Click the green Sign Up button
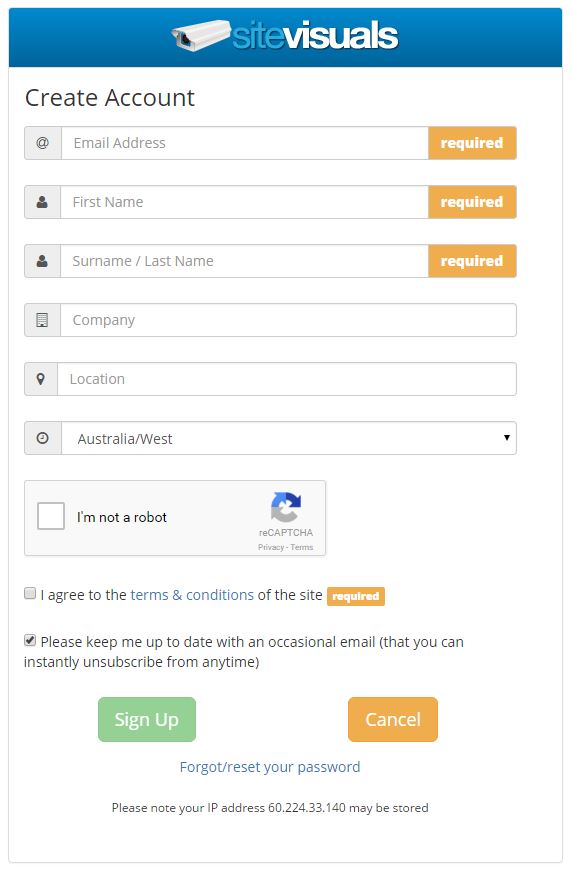The image size is (572, 872). click(x=147, y=720)
